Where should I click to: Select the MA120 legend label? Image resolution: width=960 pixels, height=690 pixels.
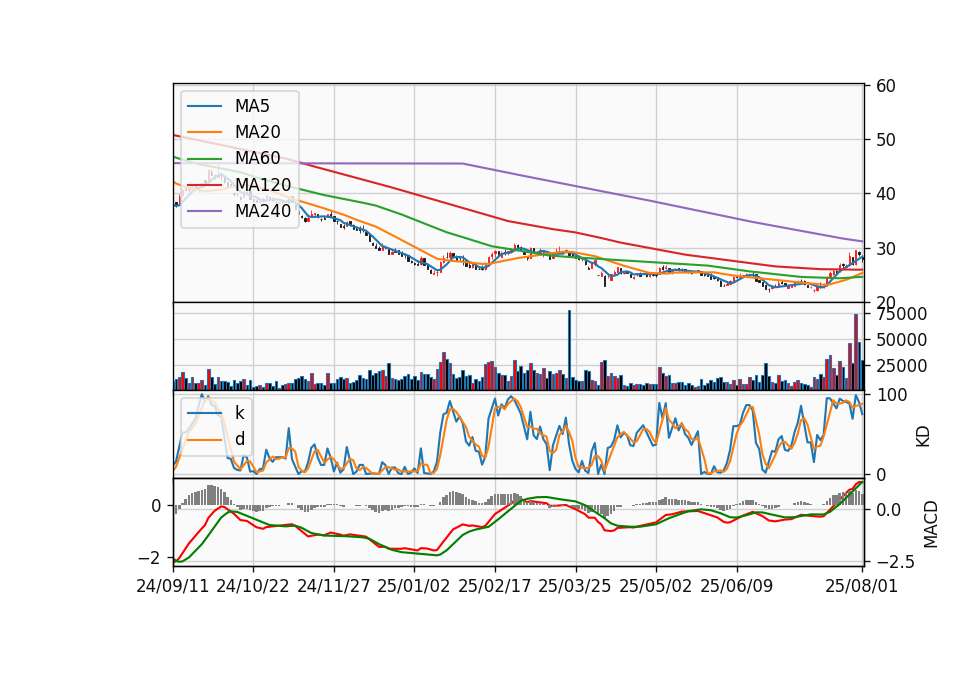point(263,184)
